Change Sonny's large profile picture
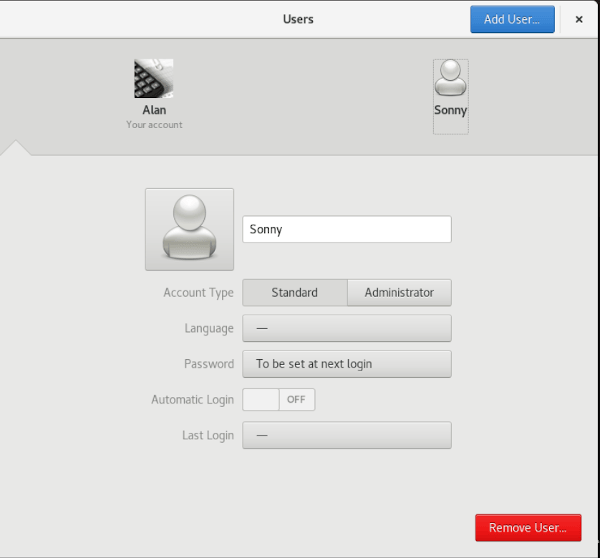The image size is (600, 558). pos(189,229)
